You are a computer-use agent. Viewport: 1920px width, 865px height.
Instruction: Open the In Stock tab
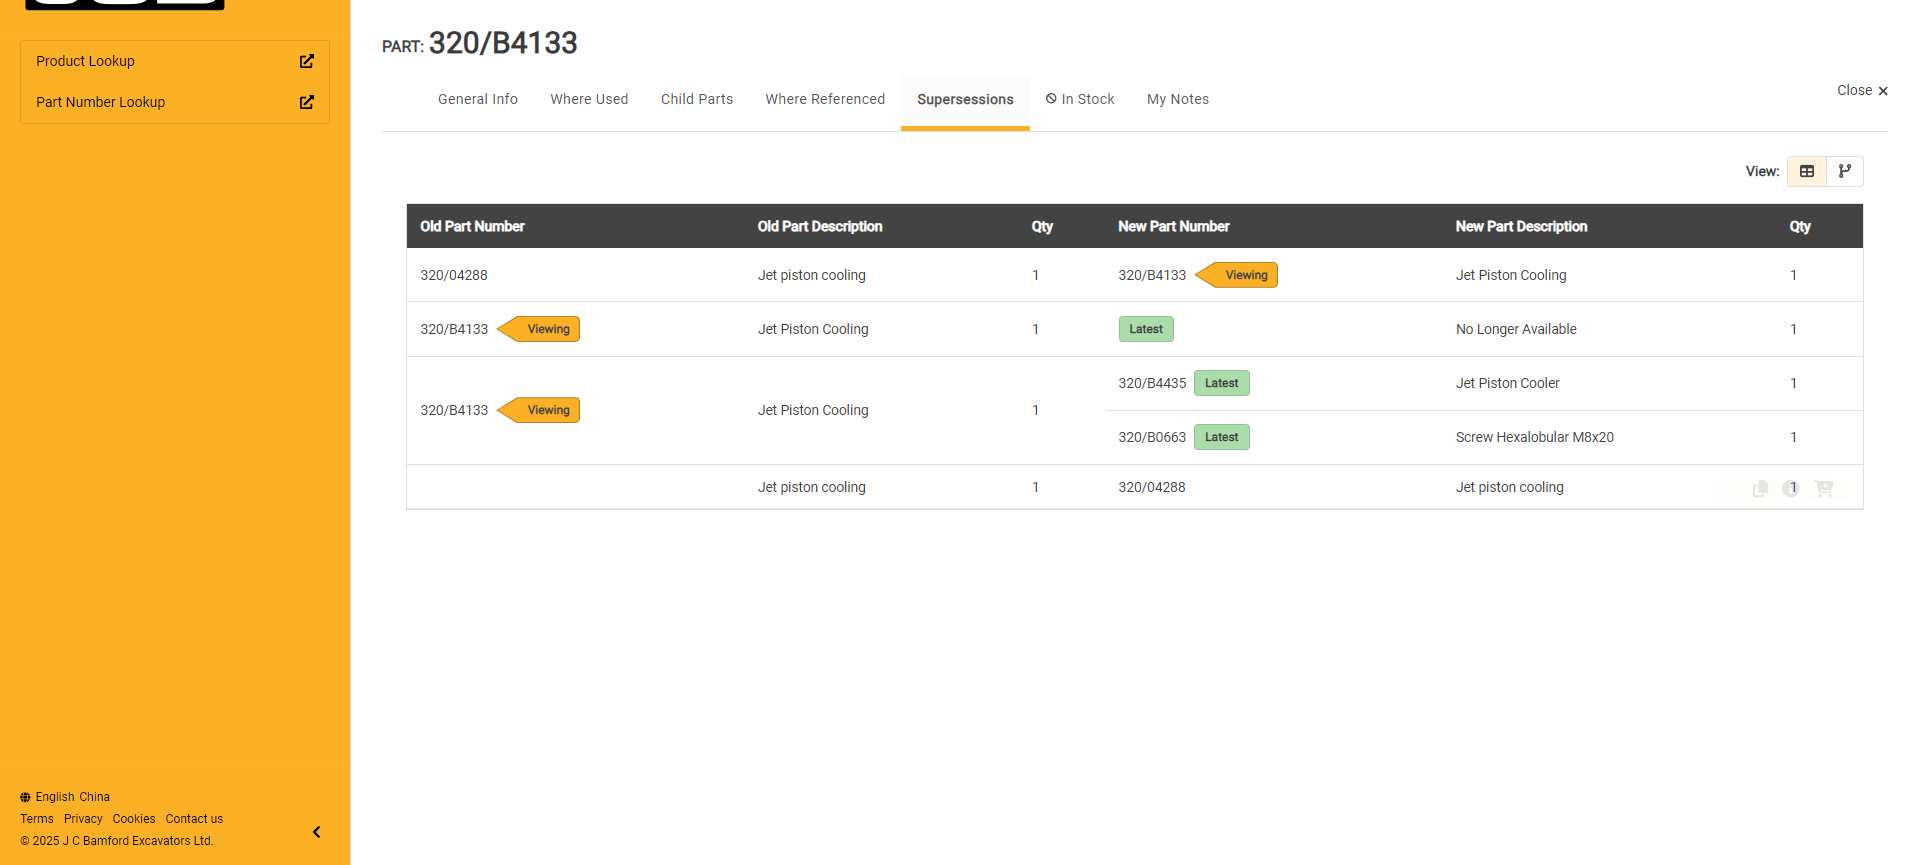(x=1080, y=99)
